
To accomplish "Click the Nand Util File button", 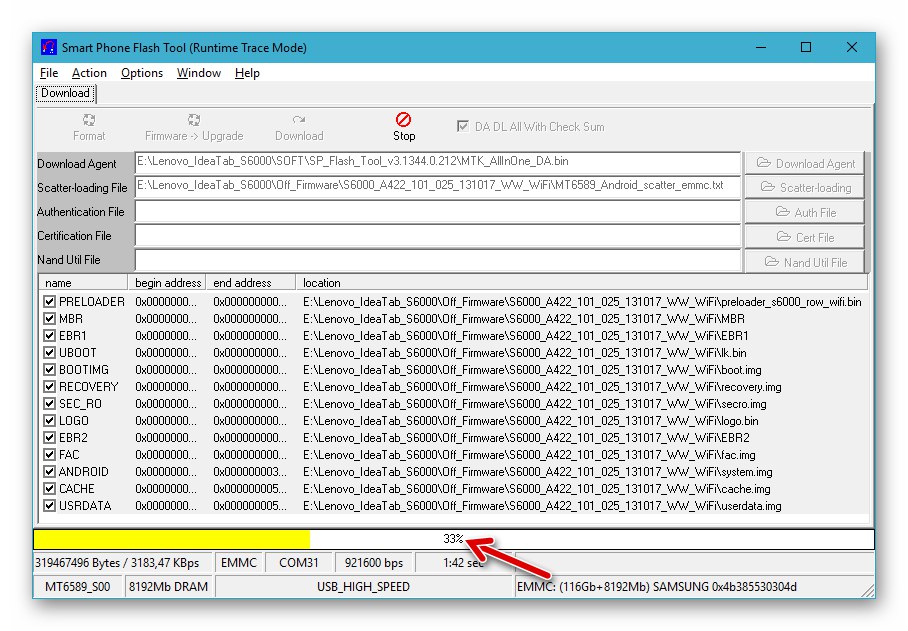I will pos(805,261).
